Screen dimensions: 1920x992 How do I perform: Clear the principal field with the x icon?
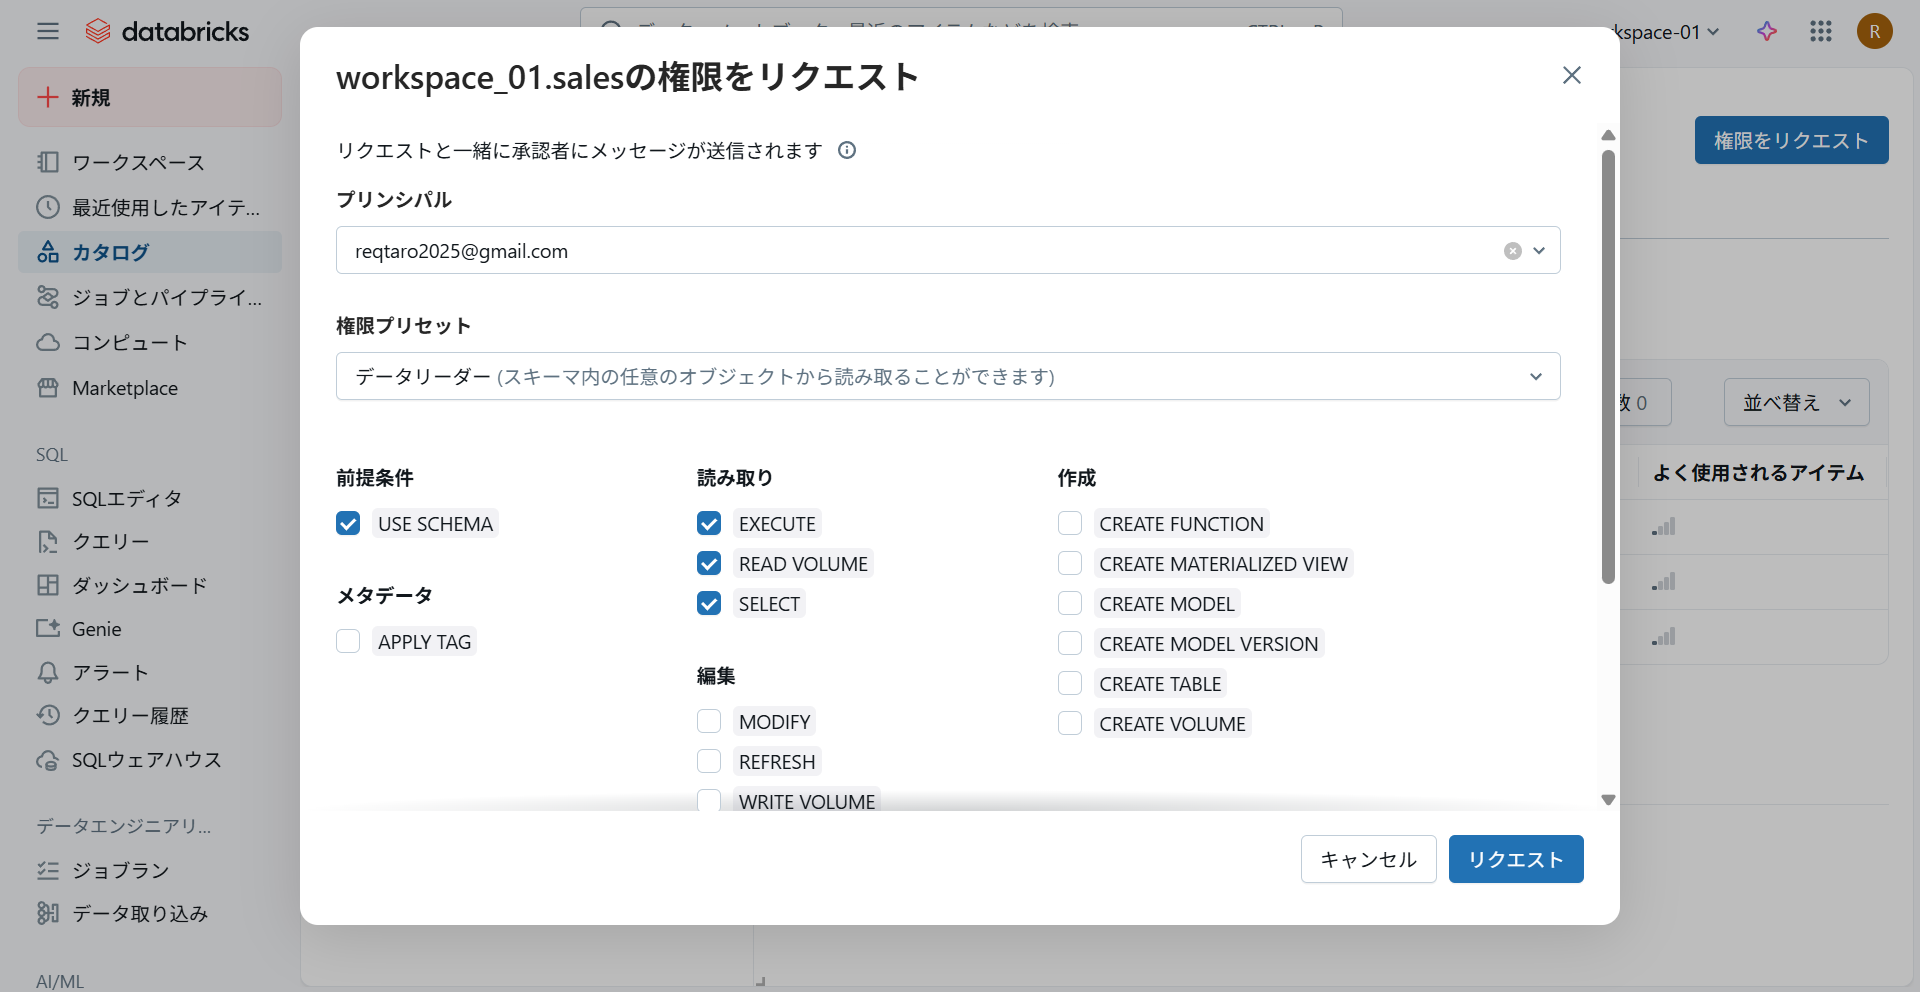click(1512, 251)
